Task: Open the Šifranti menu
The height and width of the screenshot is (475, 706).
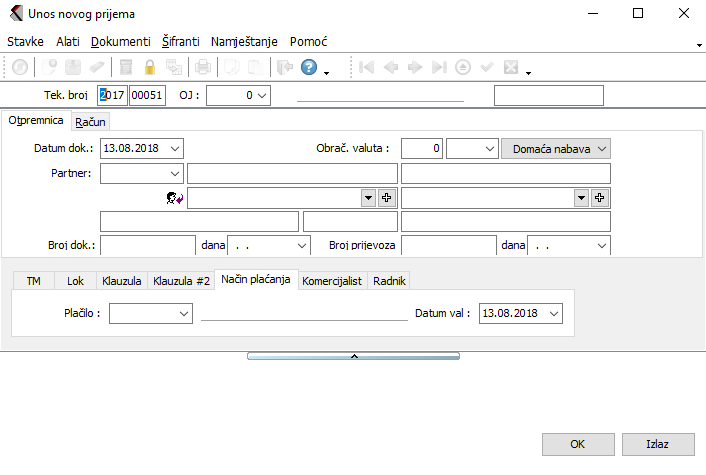Action: (x=180, y=42)
